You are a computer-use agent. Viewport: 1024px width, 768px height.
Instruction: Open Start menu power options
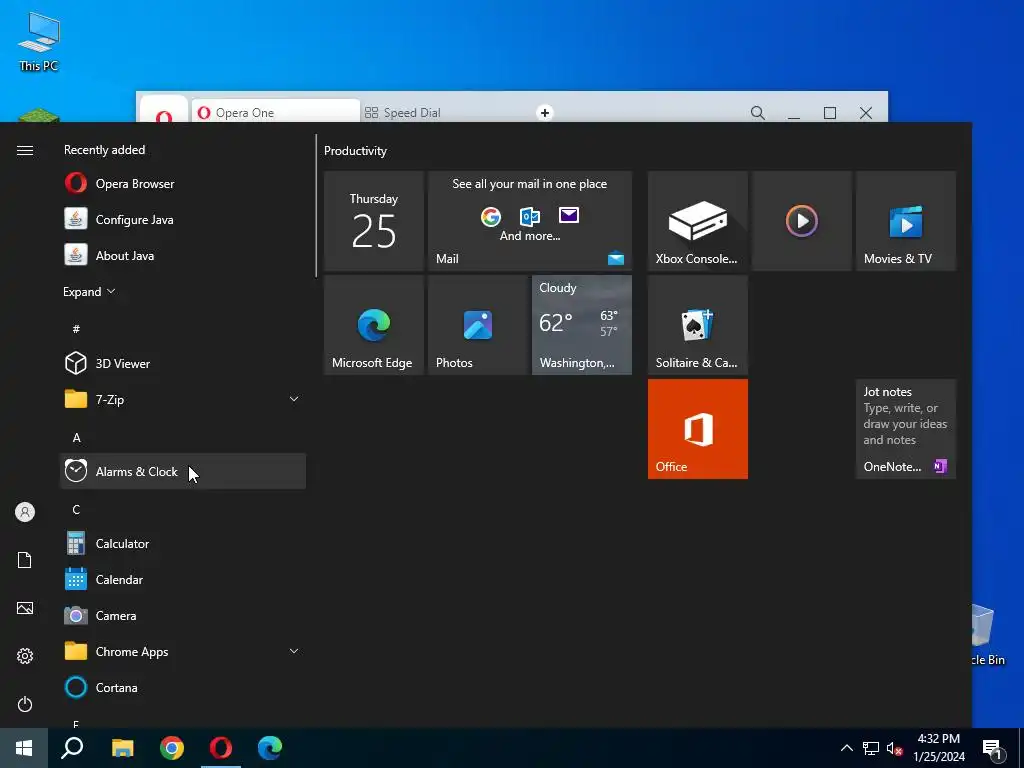pos(25,704)
